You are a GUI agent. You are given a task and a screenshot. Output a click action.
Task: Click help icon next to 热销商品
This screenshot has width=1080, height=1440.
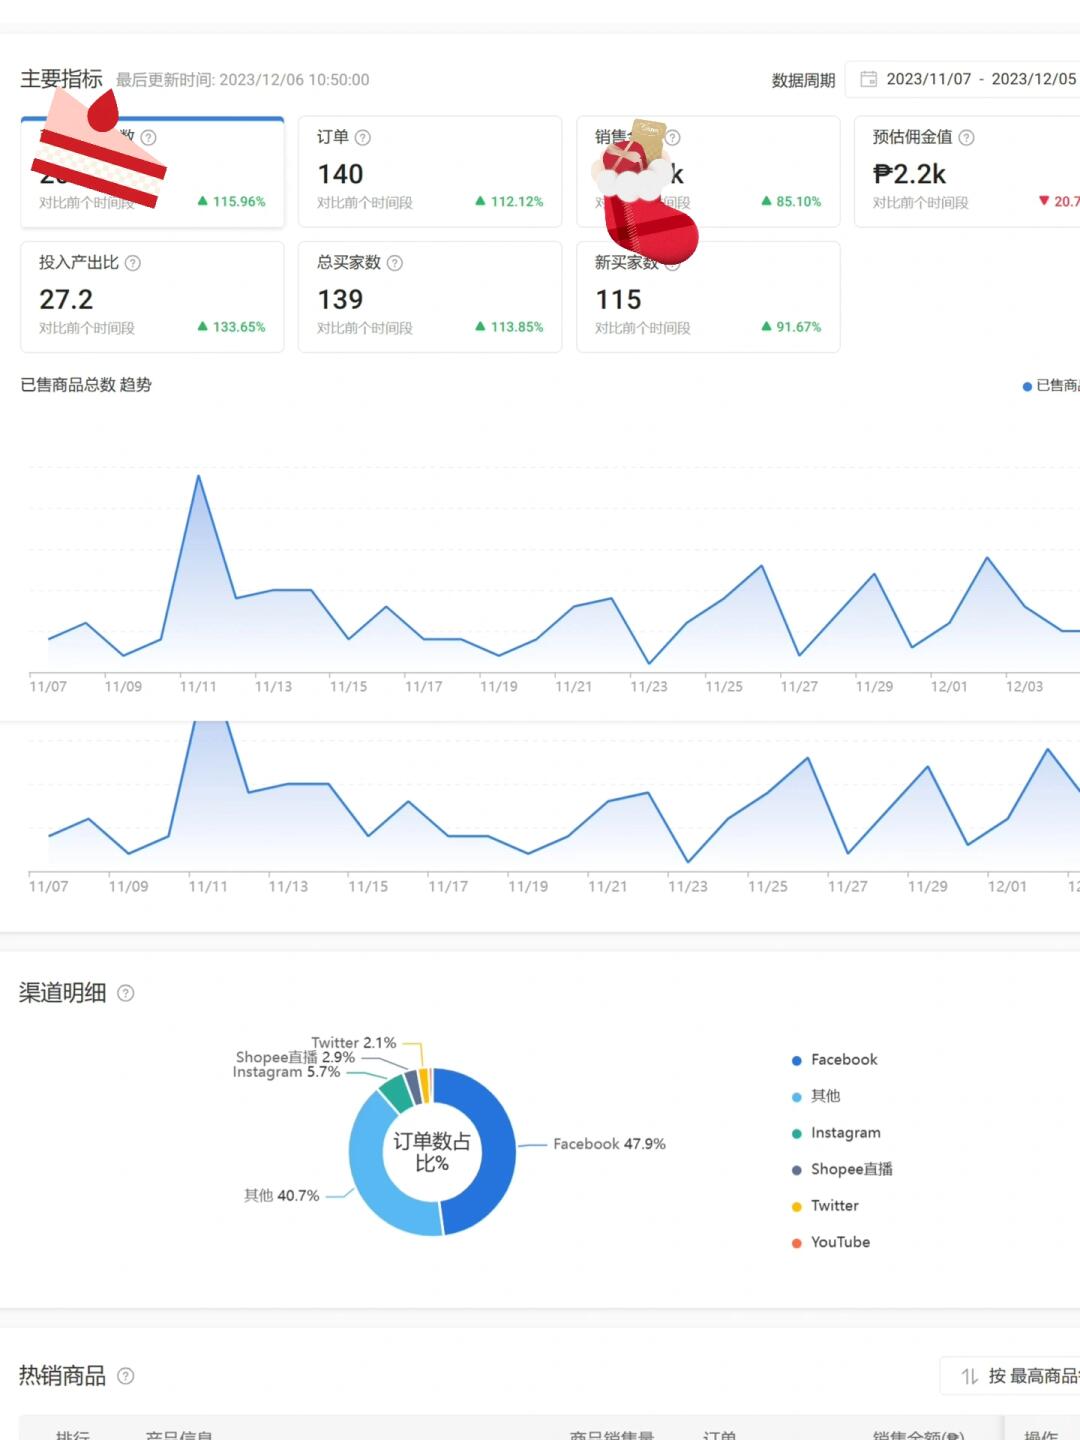(126, 1376)
